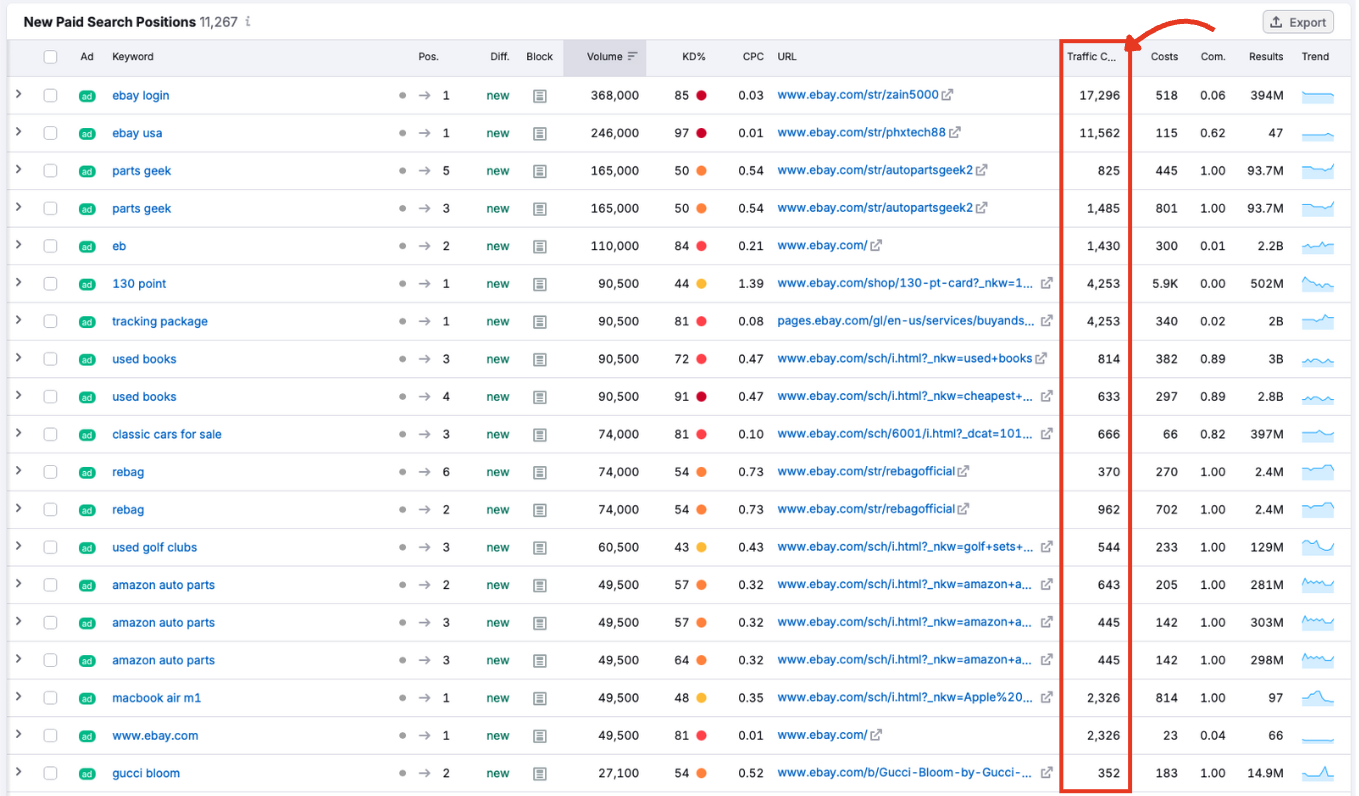Open the external link icon for rebagofficial URL

click(x=965, y=471)
